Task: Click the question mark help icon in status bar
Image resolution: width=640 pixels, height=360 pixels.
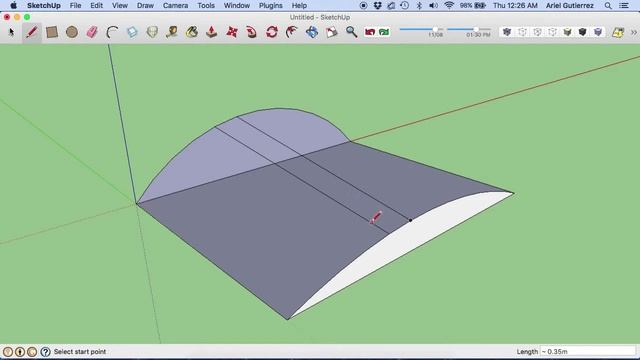Action: pyautogui.click(x=45, y=351)
